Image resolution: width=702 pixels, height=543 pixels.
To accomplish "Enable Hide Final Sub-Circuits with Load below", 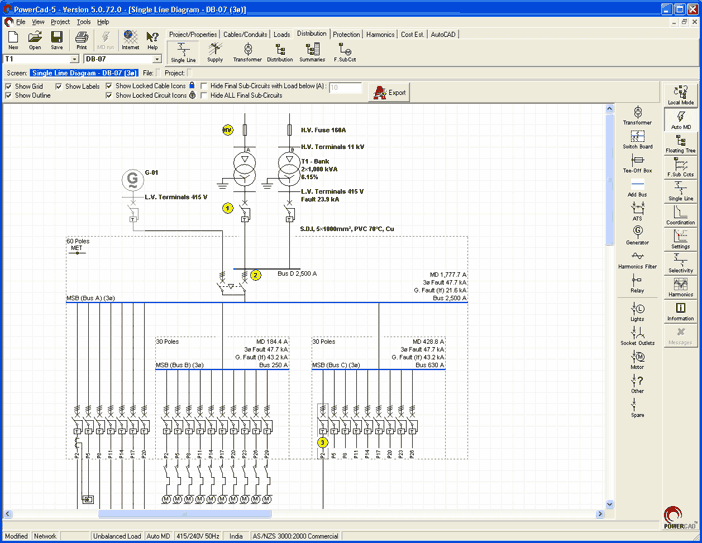I will tap(204, 86).
